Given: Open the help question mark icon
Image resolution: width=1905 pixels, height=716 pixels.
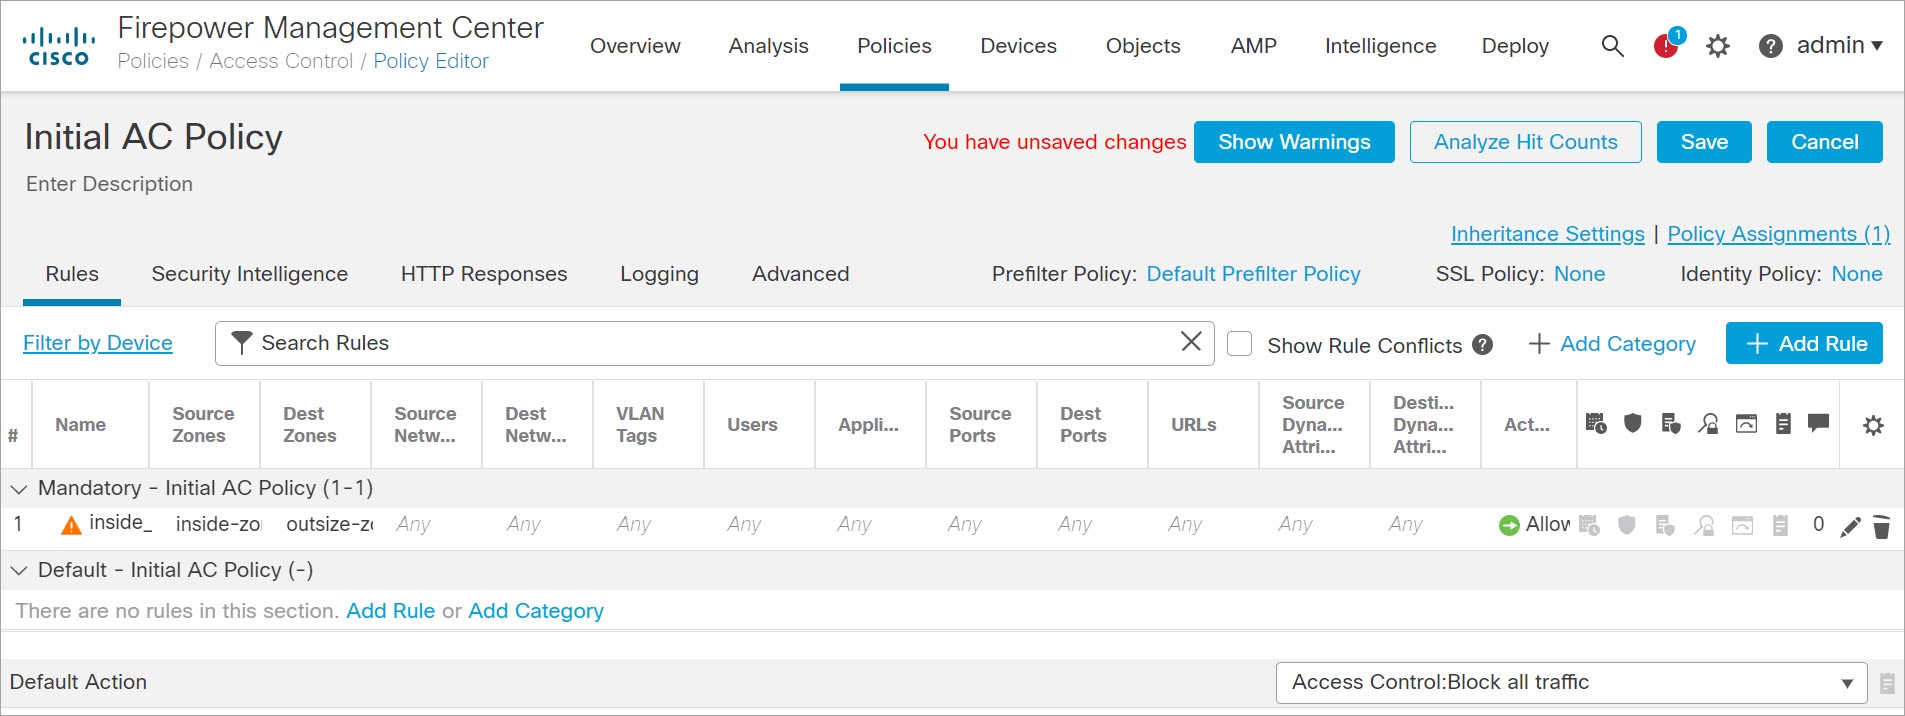Looking at the screenshot, I should (1770, 46).
